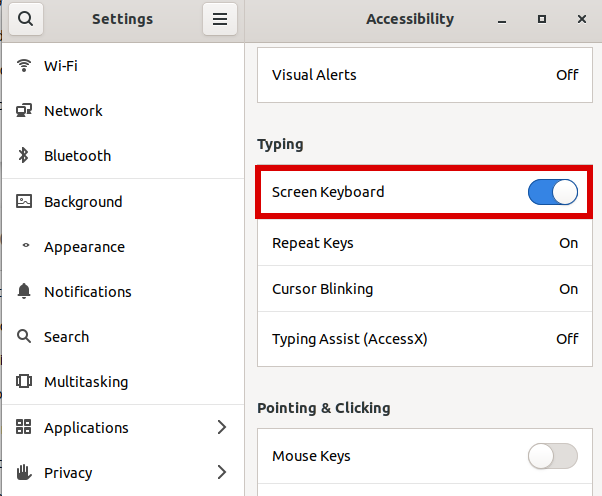Select Network in the sidebar
Viewport: 602px width, 496px height.
click(x=123, y=111)
